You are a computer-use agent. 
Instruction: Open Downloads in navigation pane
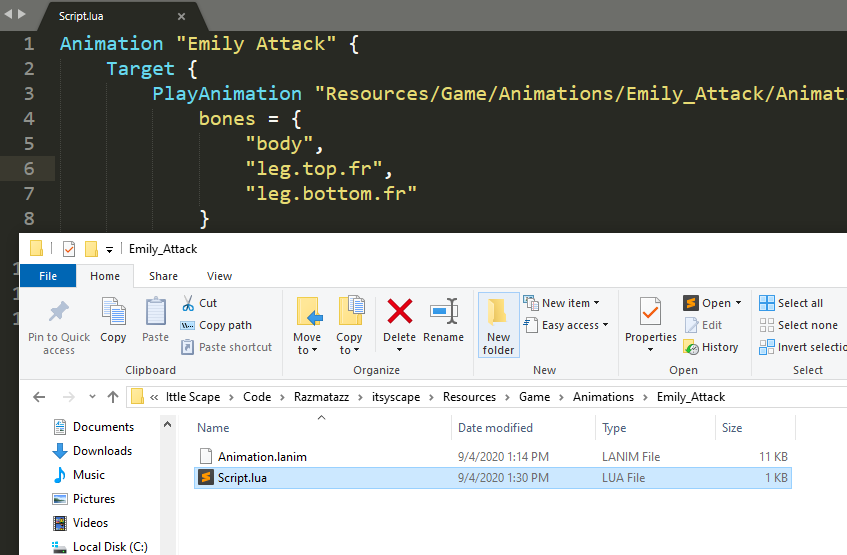point(102,451)
